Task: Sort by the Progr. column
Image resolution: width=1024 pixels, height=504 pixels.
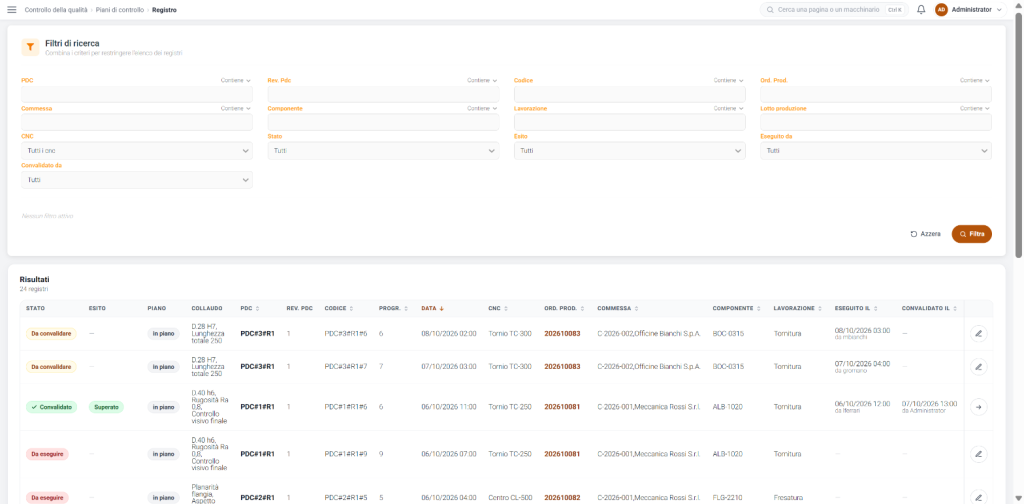Action: tap(393, 308)
